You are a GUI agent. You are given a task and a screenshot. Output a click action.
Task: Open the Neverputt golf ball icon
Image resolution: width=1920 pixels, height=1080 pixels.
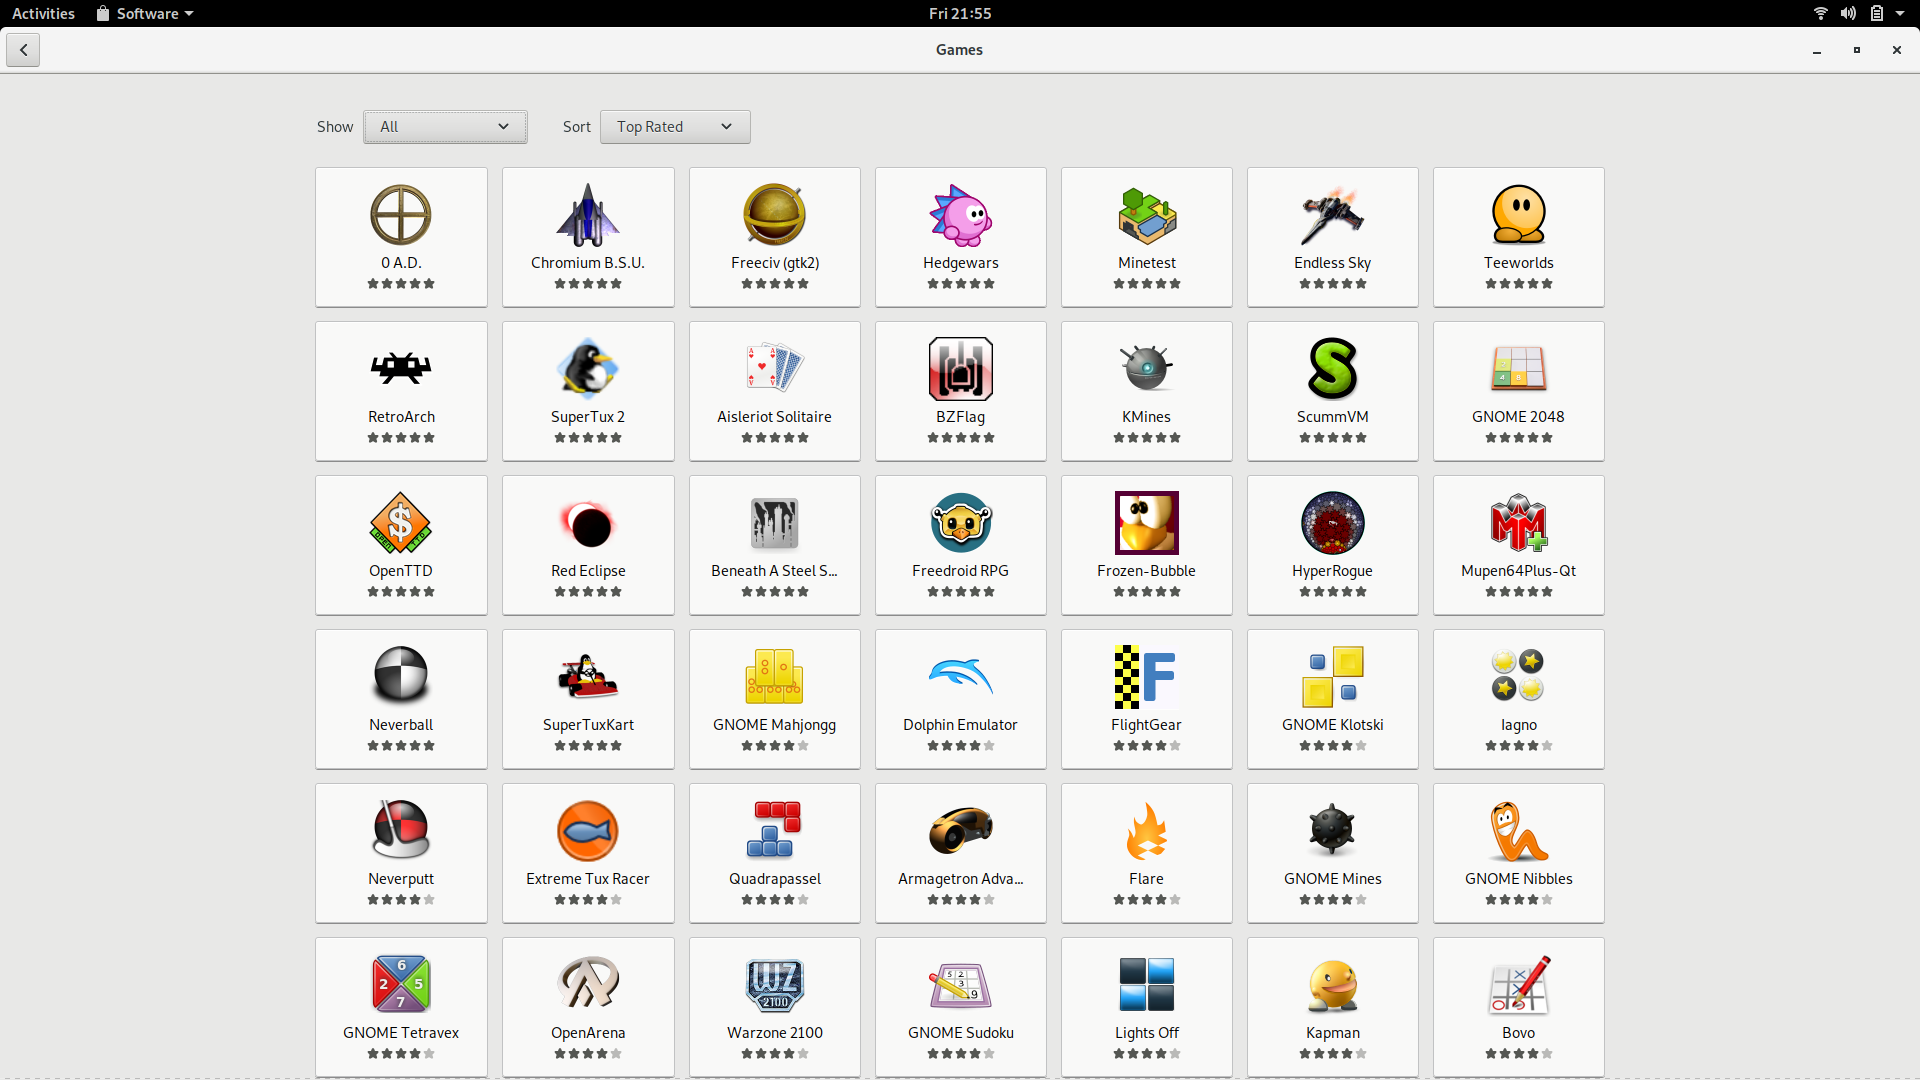coord(401,831)
